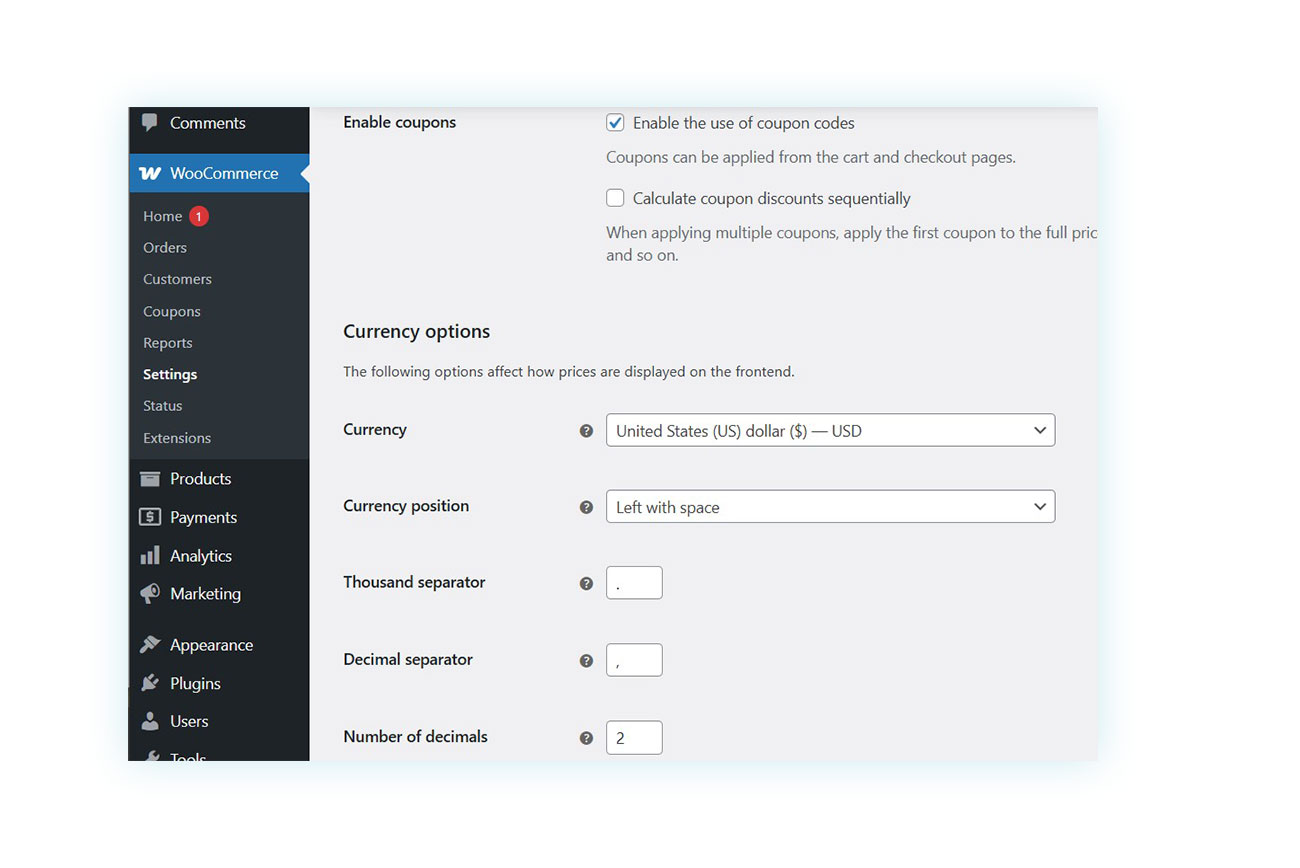The height and width of the screenshot is (868, 1300).
Task: Click 'The following options affect' description
Action: [569, 371]
